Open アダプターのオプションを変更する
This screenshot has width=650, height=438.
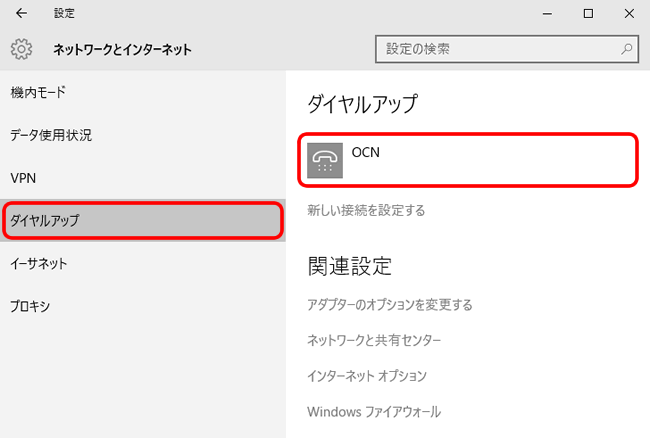(x=390, y=305)
